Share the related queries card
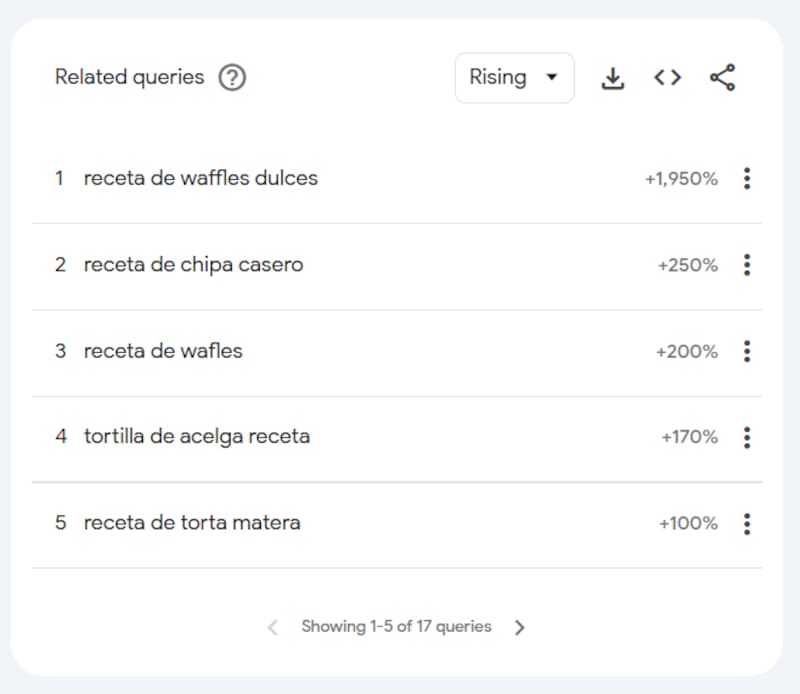The image size is (800, 694). coord(722,78)
